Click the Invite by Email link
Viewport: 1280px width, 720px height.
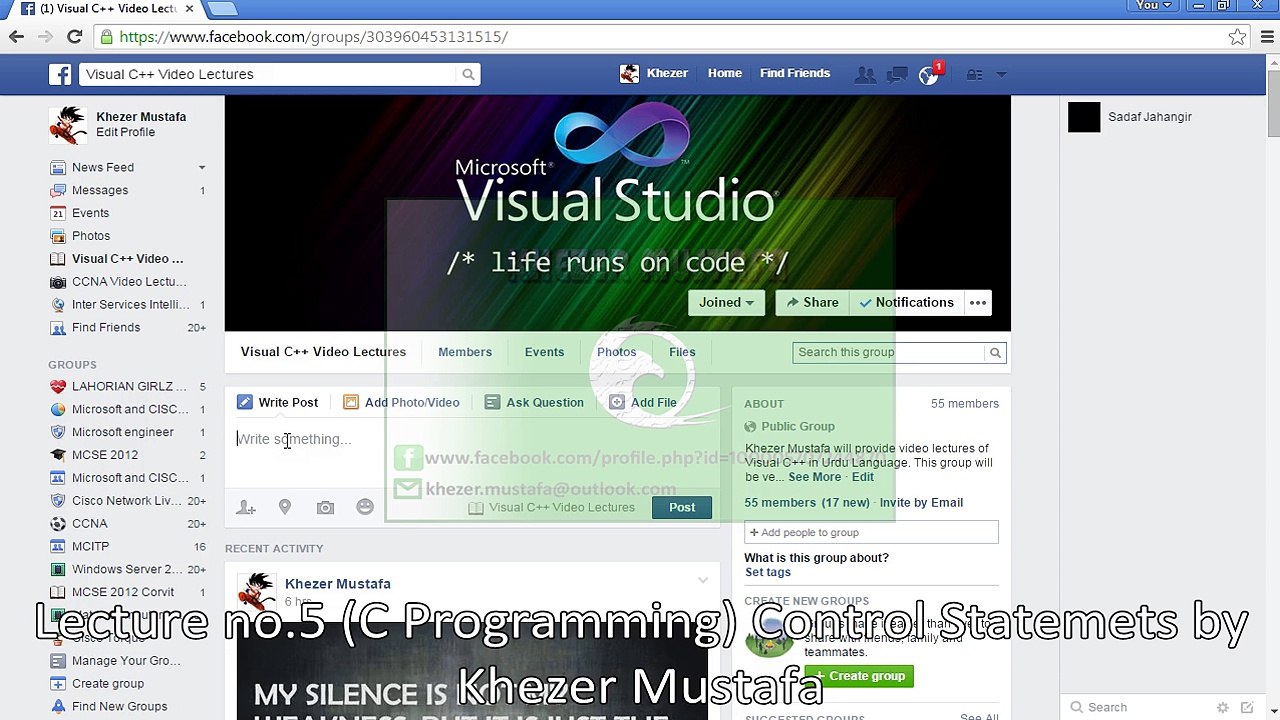pos(921,503)
